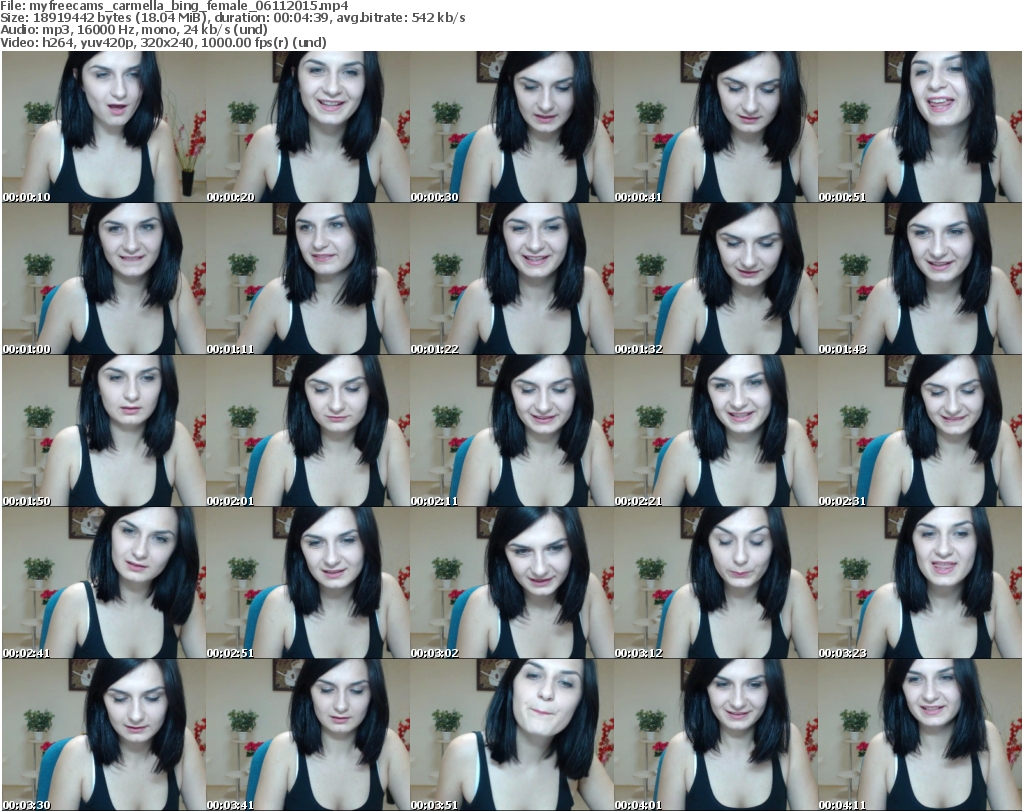1024x811 pixels.
Task: Select the frame marked 00:01:50
Action: pos(103,431)
